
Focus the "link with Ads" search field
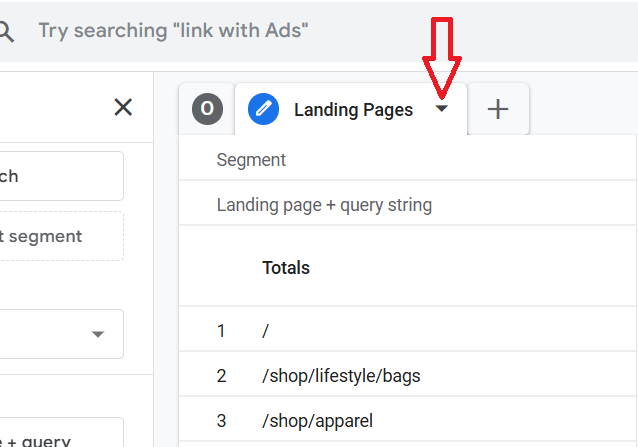point(300,30)
